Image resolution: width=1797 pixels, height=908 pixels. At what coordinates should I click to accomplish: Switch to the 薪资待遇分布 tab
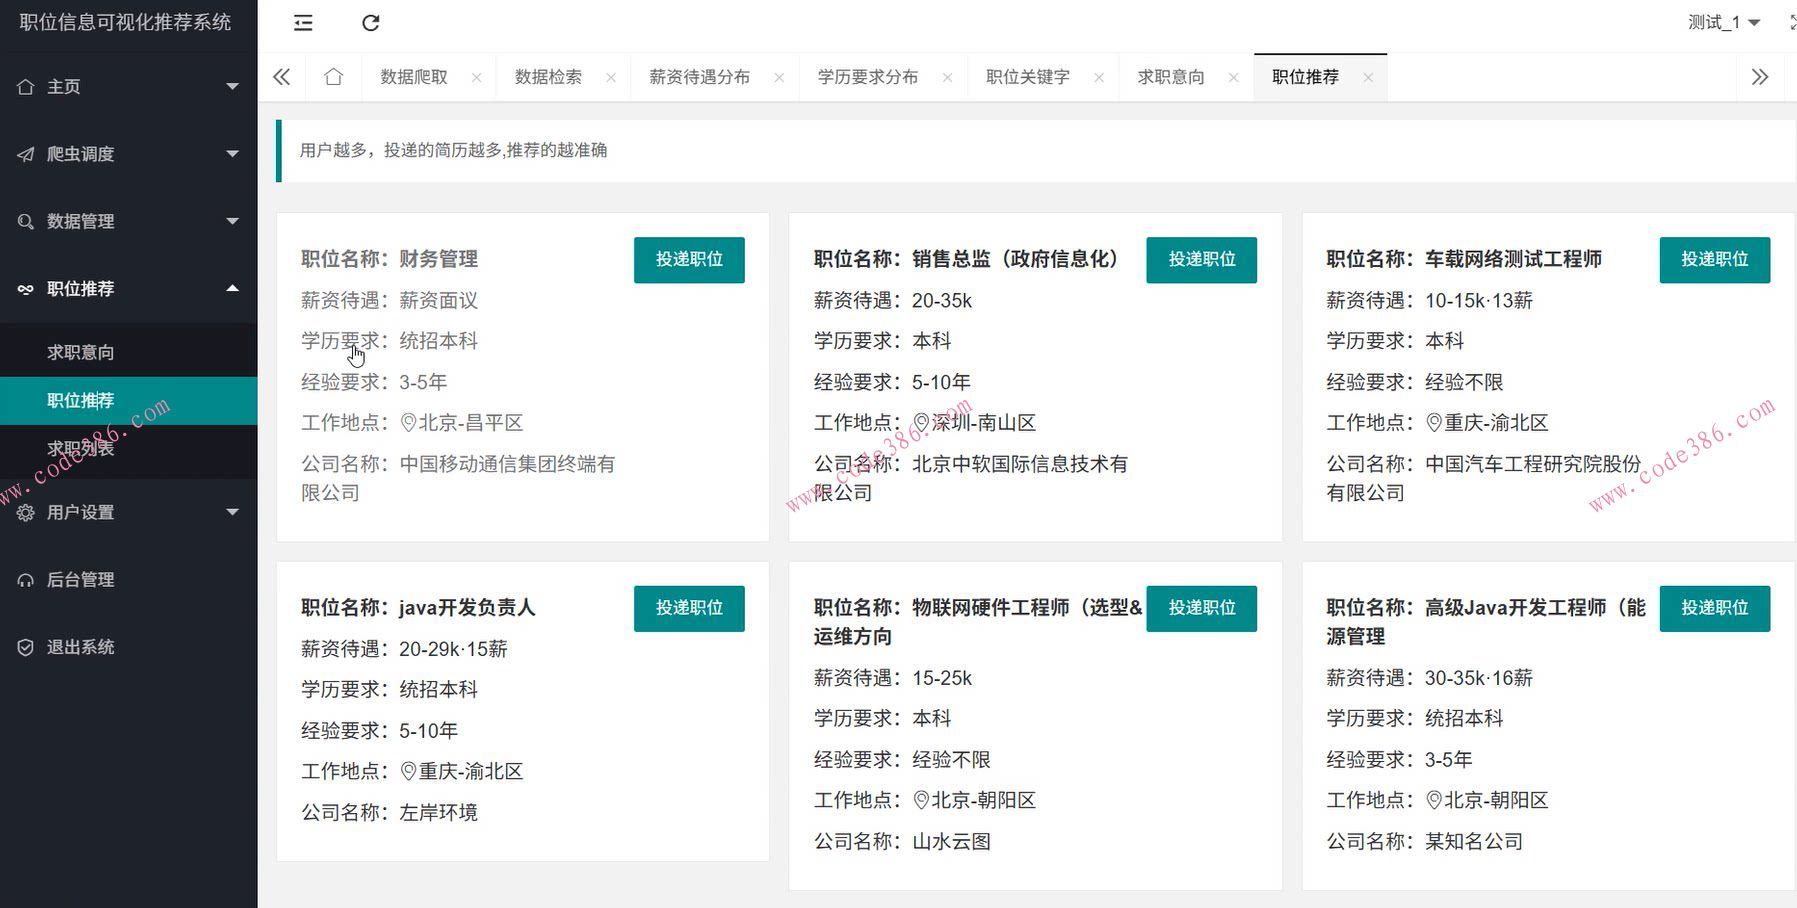(698, 76)
